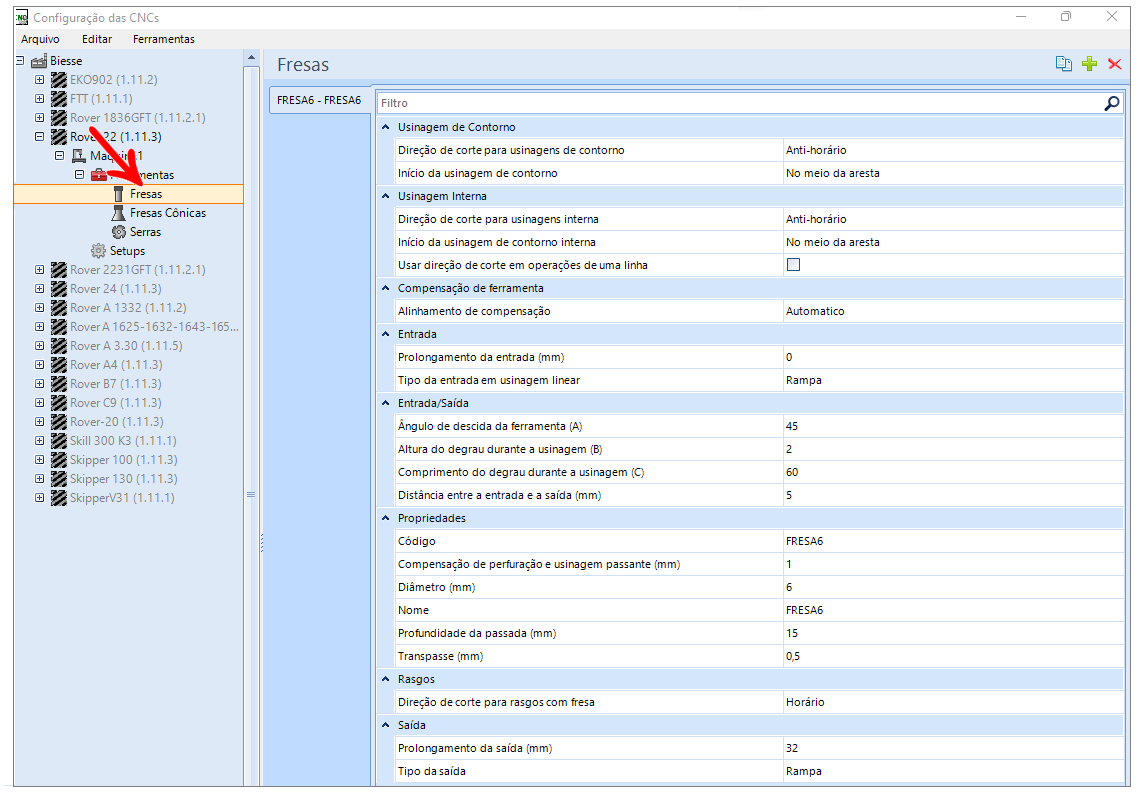Click the Fresas Cônicas icon

(118, 213)
